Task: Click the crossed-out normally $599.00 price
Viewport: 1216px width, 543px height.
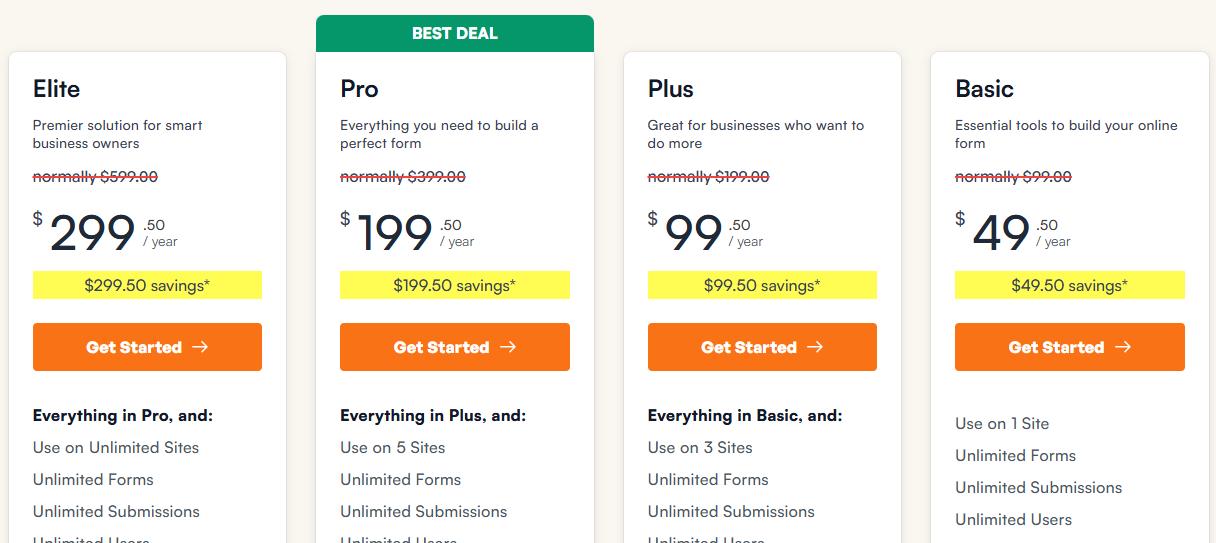Action: 96,177
